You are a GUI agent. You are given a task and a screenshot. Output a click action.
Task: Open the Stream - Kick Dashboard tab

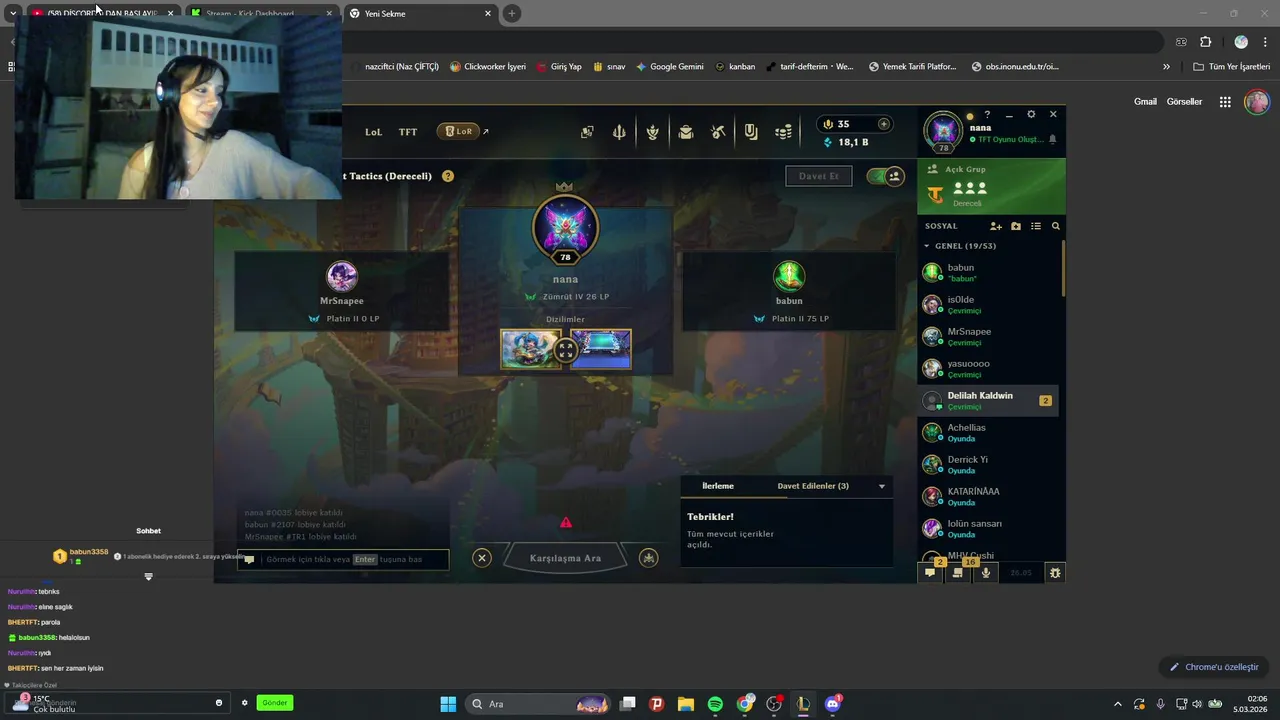[262, 14]
